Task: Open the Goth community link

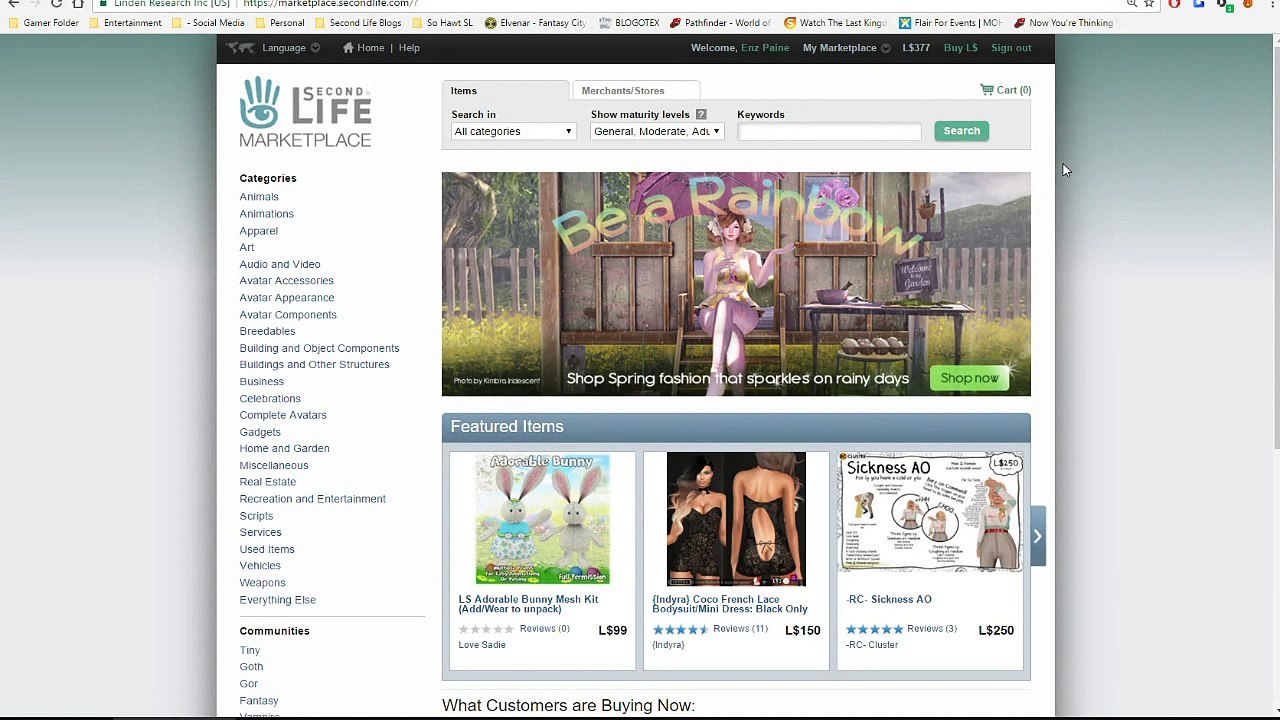Action: 251,667
